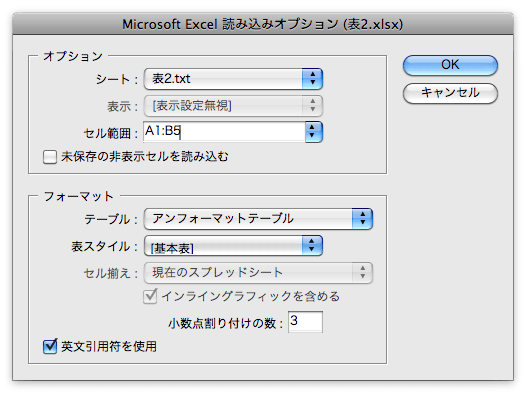Click the テーブル label text
Screen dimensions: 526x393
pos(111,219)
